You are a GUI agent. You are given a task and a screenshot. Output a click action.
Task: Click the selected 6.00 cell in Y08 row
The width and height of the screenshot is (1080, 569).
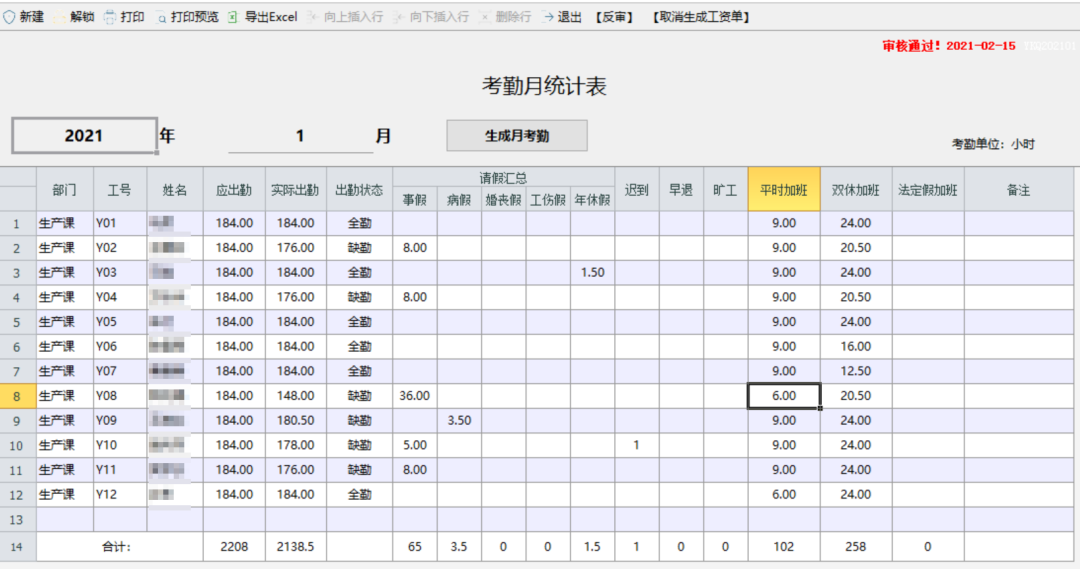click(784, 396)
